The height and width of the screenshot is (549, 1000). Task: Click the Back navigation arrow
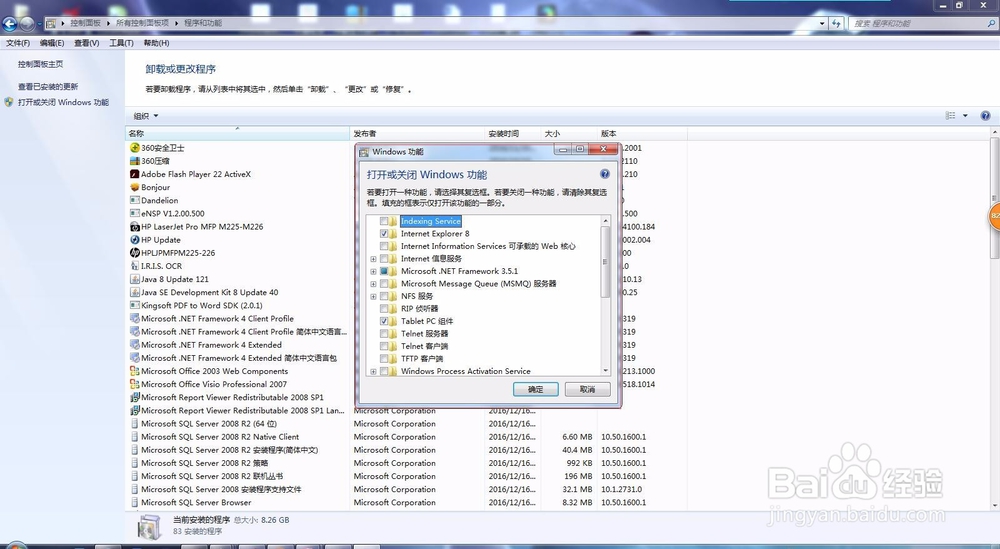[x=10, y=24]
